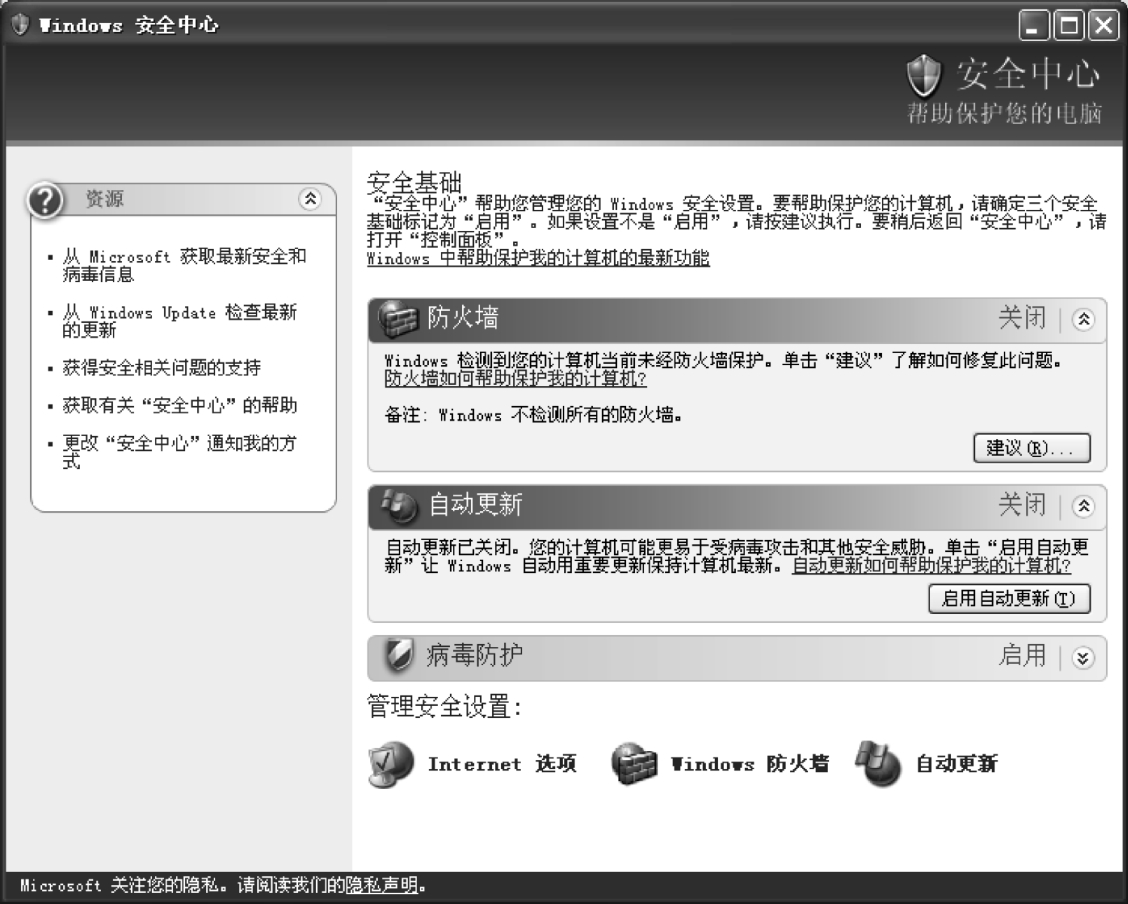The height and width of the screenshot is (904, 1128).
Task: Collapse the 防火墙 section
Action: coord(1083,319)
